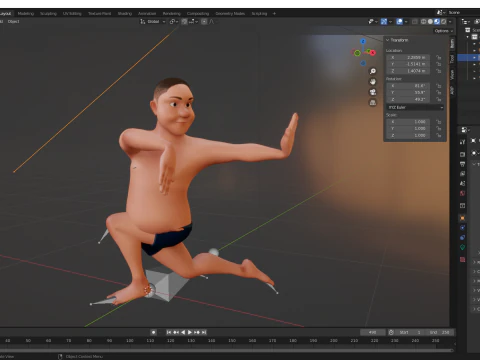This screenshot has height=360, width=480.
Task: Open the Scene selector icon dropdown
Action: [441, 12]
